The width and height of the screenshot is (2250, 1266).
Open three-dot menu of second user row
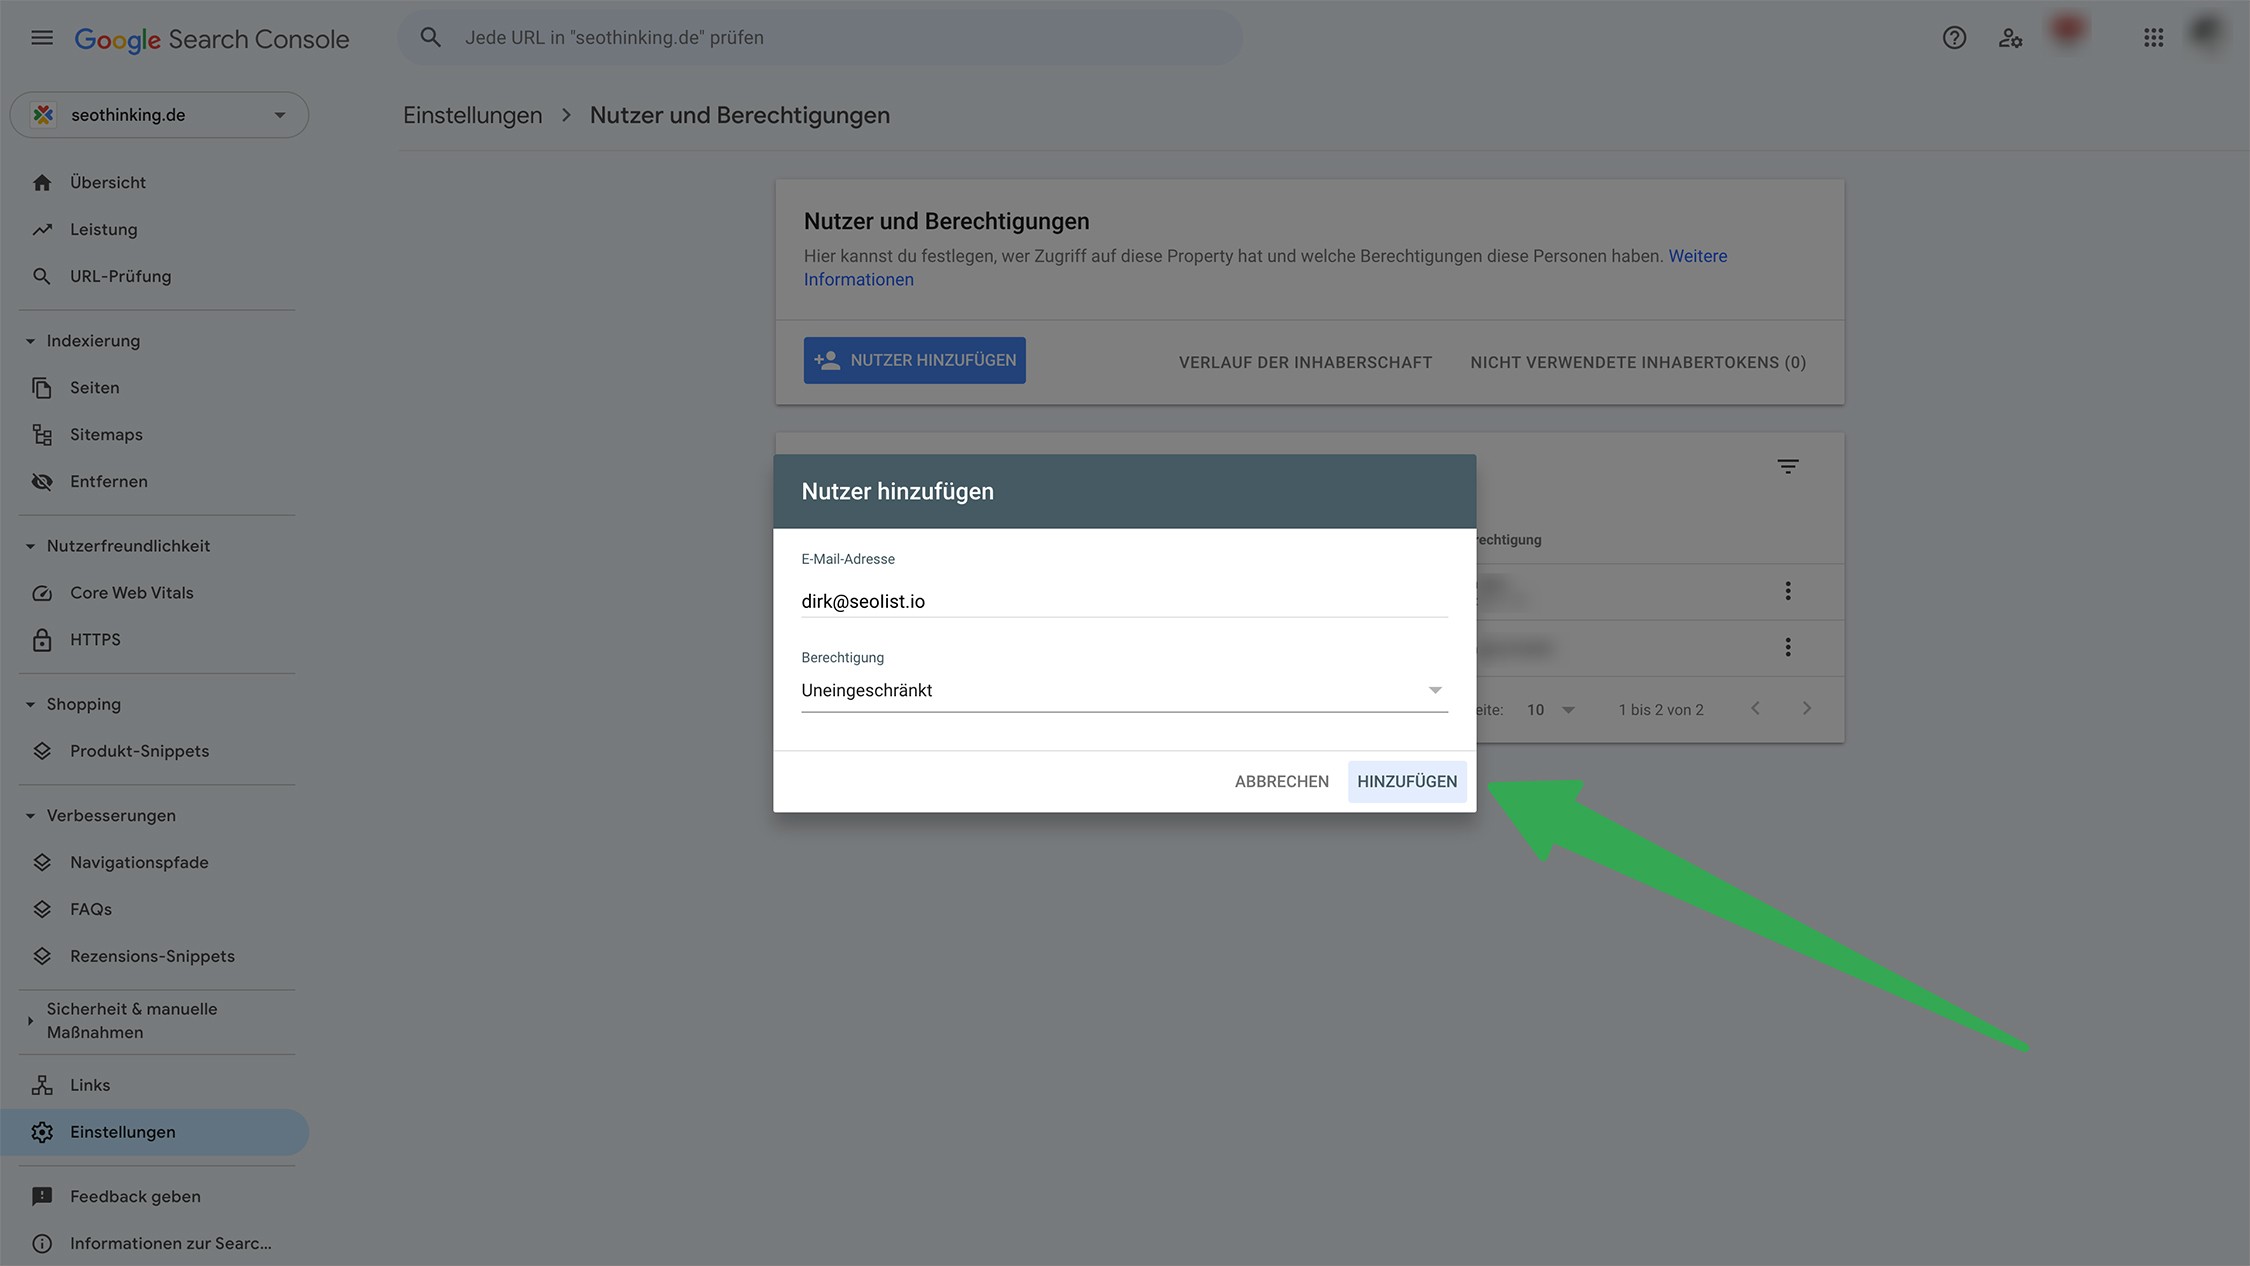pos(1788,647)
